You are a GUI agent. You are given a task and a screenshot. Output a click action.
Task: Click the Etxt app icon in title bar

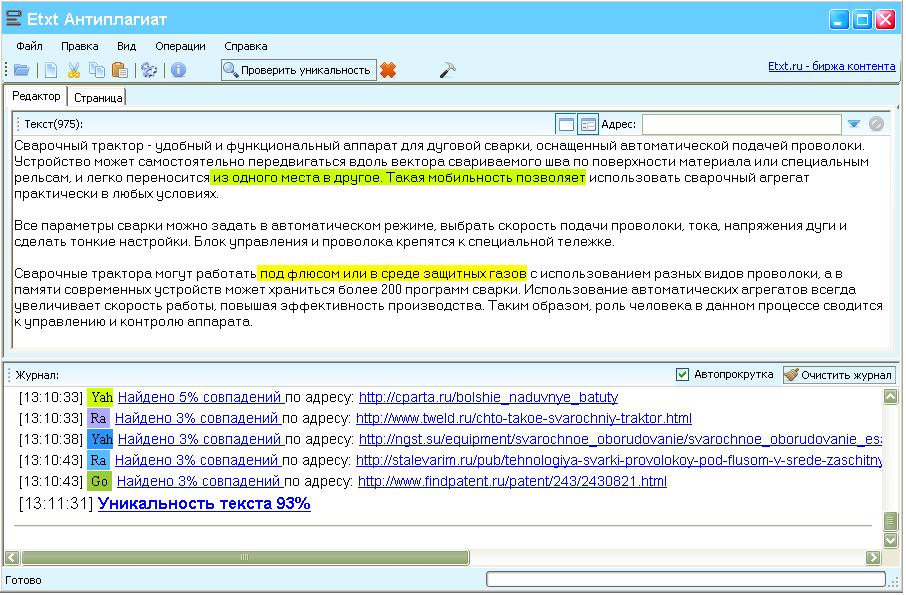click(13, 18)
